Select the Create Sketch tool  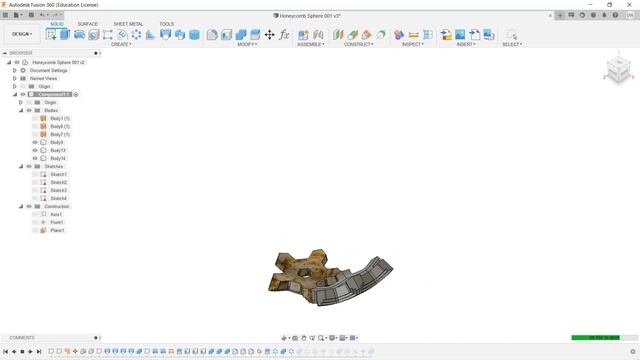[51, 34]
